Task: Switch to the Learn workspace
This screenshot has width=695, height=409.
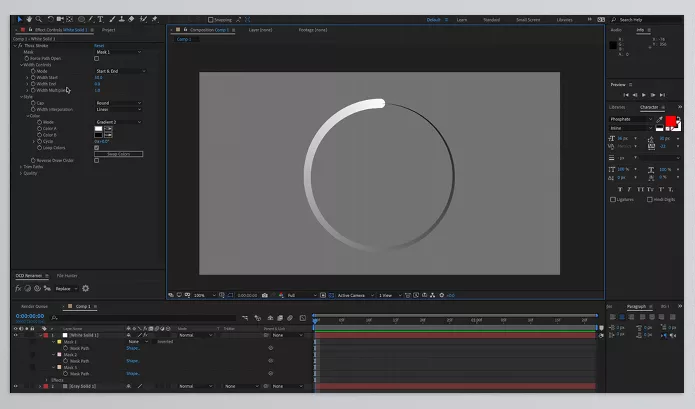Action: (x=462, y=19)
